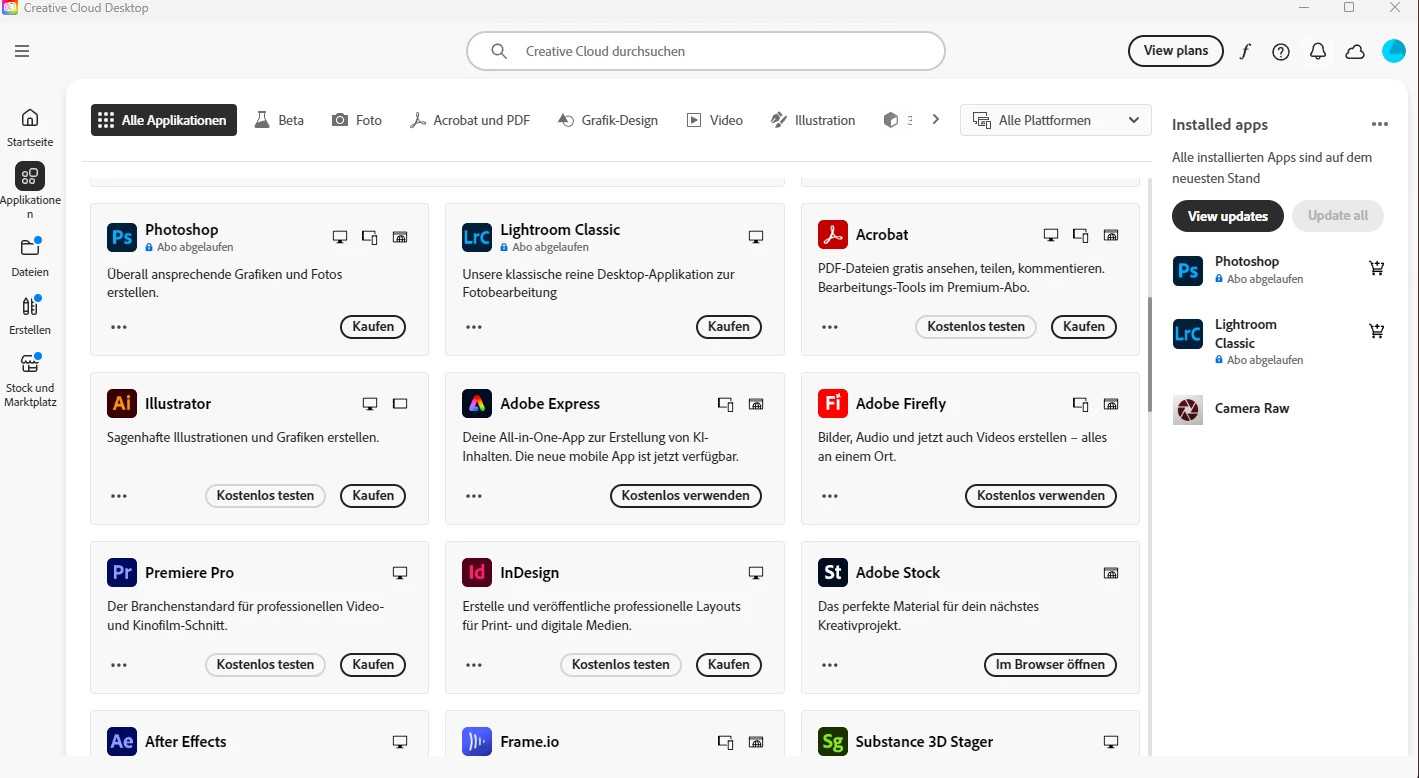This screenshot has width=1419, height=778.
Task: Open Erstellen in the sidebar
Action: pyautogui.click(x=30, y=315)
